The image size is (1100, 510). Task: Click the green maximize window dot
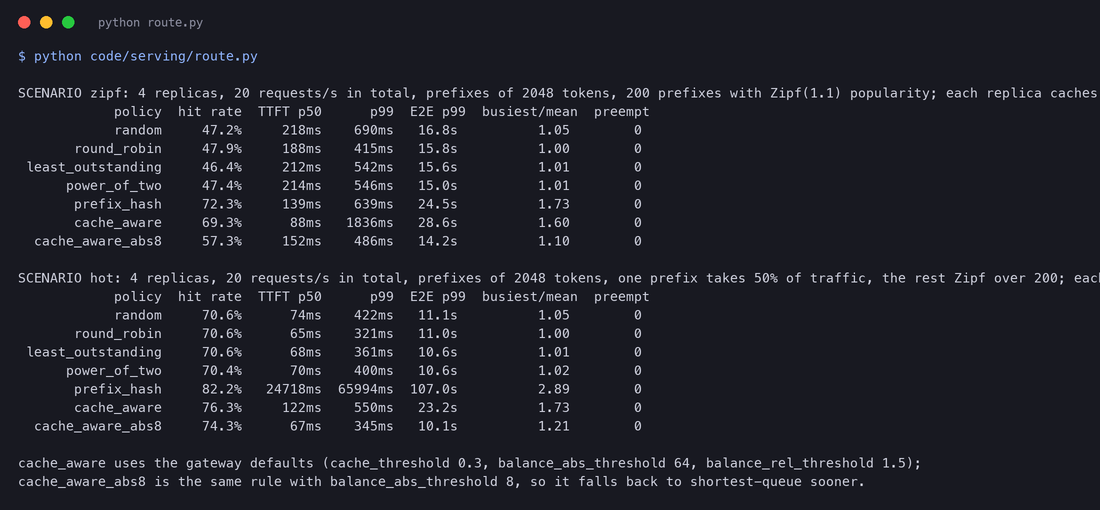coord(68,22)
